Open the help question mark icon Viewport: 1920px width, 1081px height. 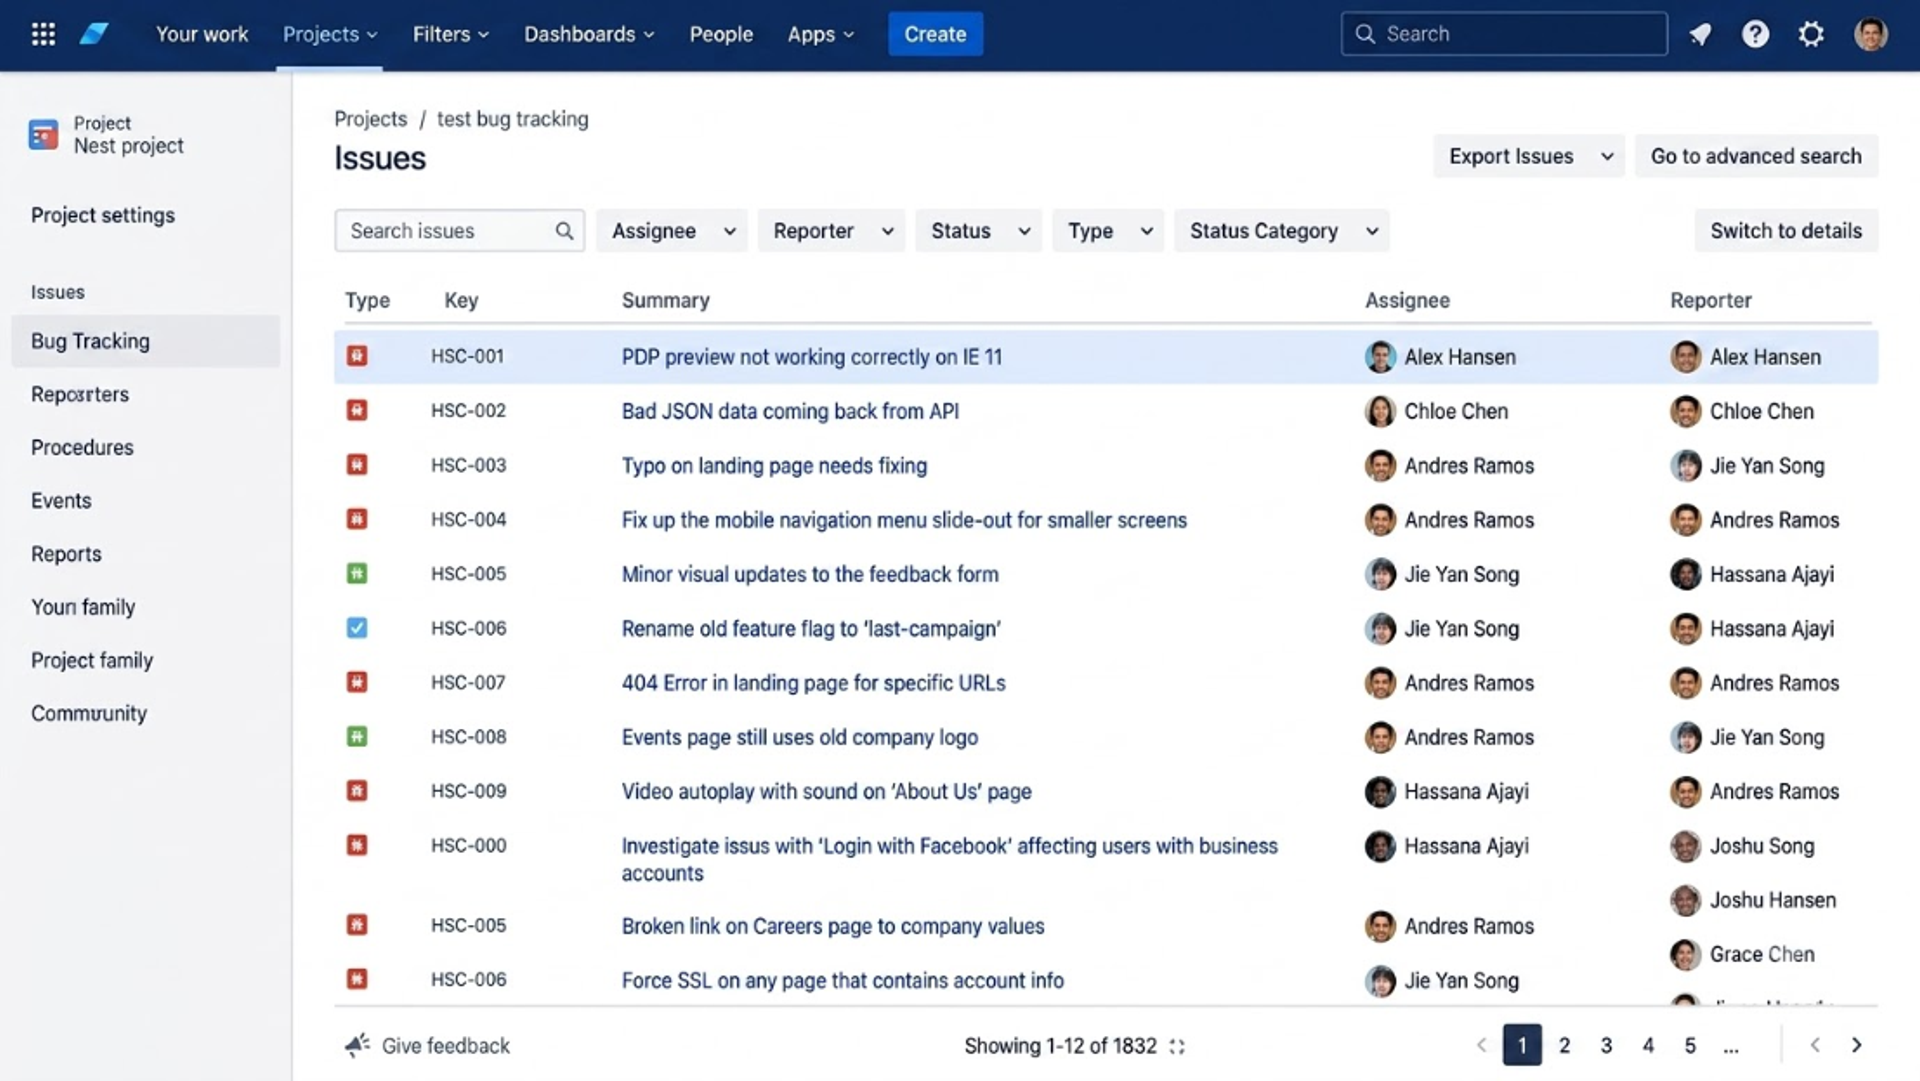click(1755, 34)
